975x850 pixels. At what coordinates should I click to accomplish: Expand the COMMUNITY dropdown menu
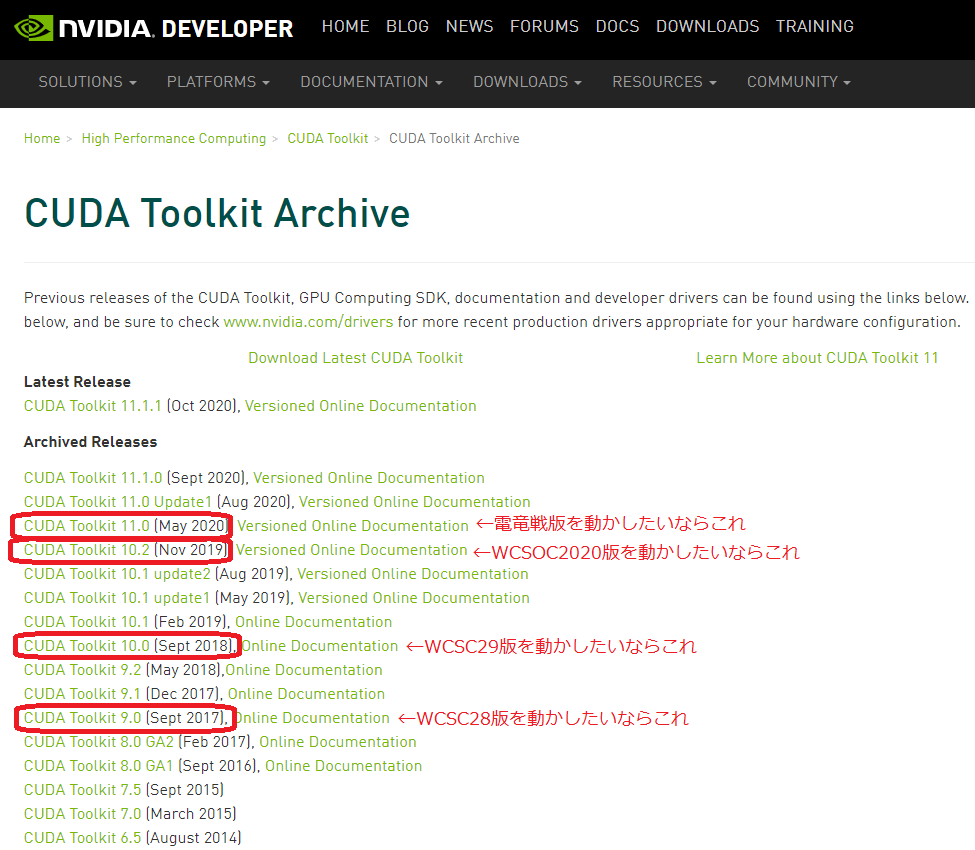click(x=799, y=82)
